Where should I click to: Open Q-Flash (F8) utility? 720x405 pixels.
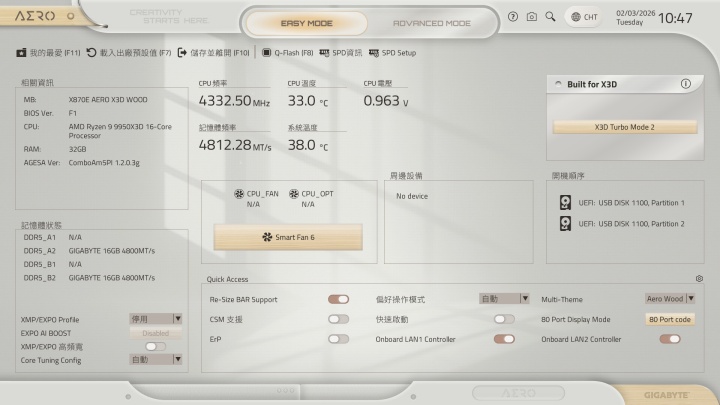[287, 53]
